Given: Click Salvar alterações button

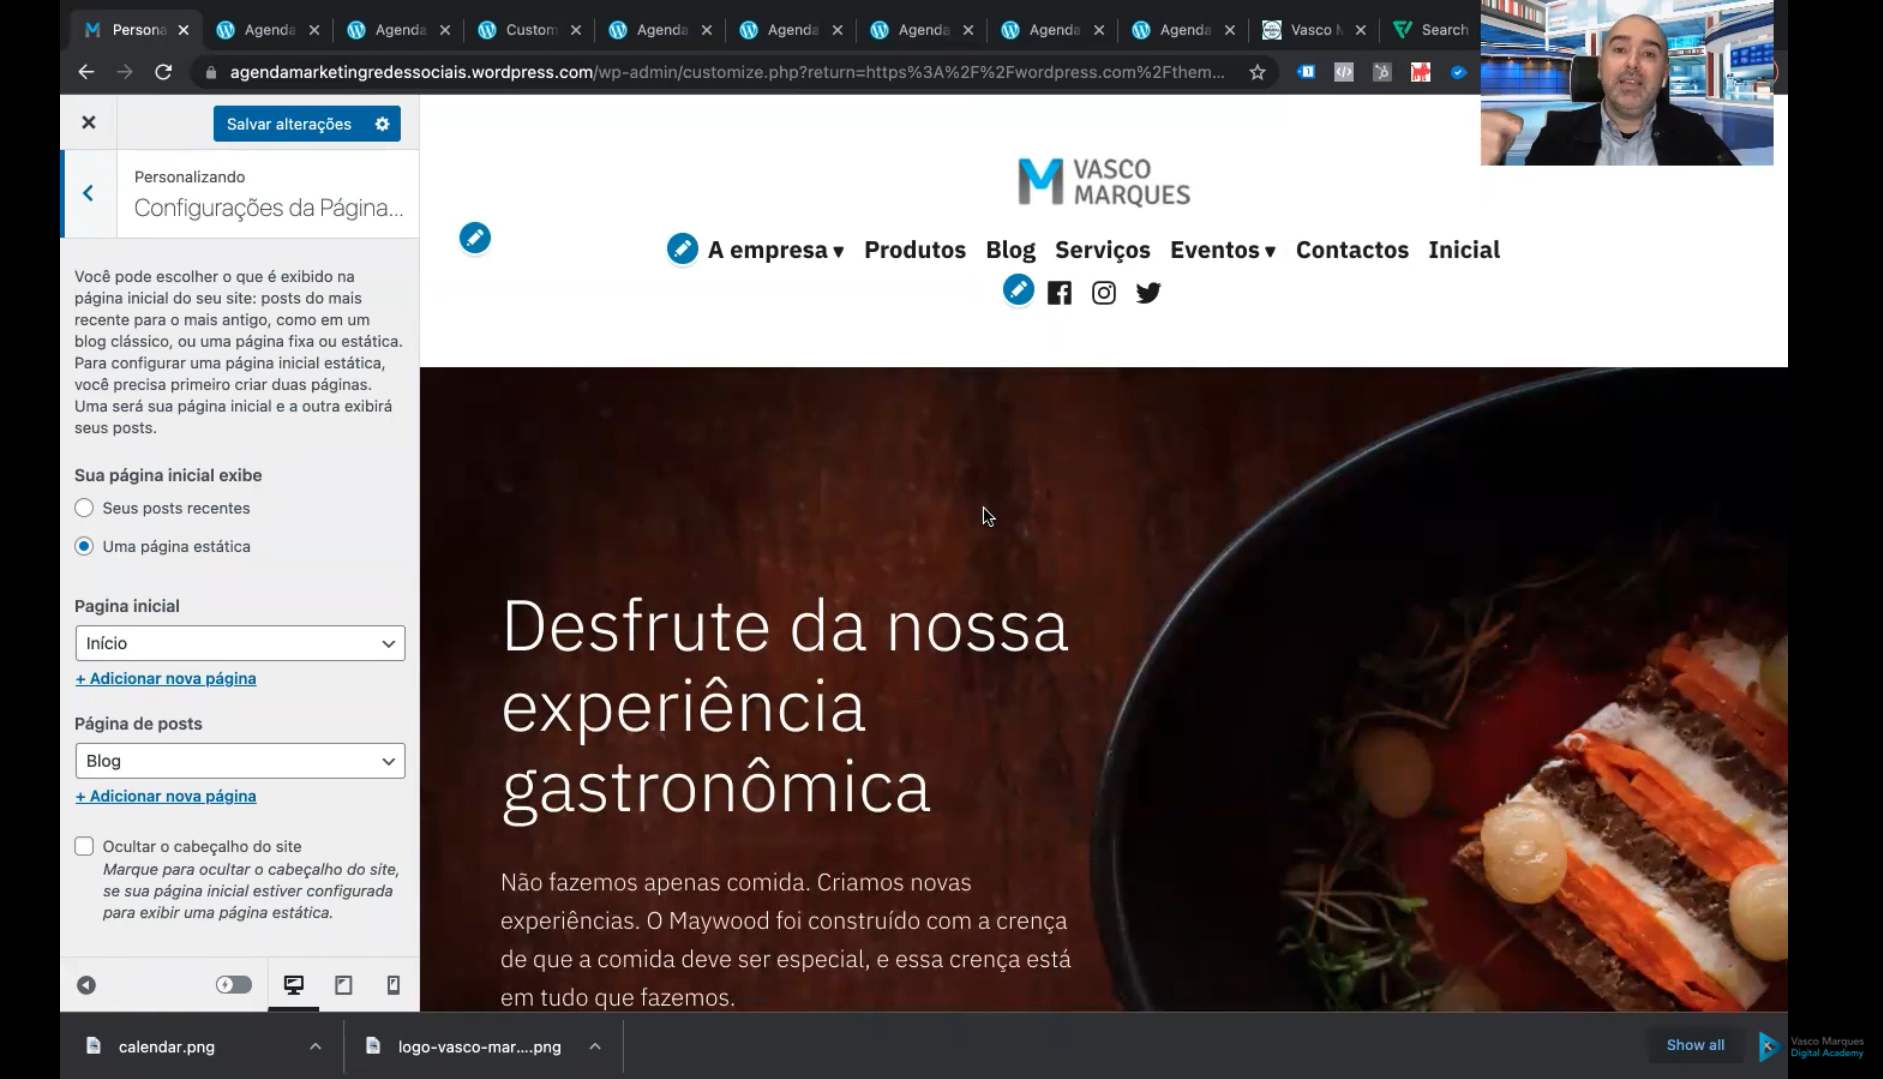Looking at the screenshot, I should coord(289,124).
